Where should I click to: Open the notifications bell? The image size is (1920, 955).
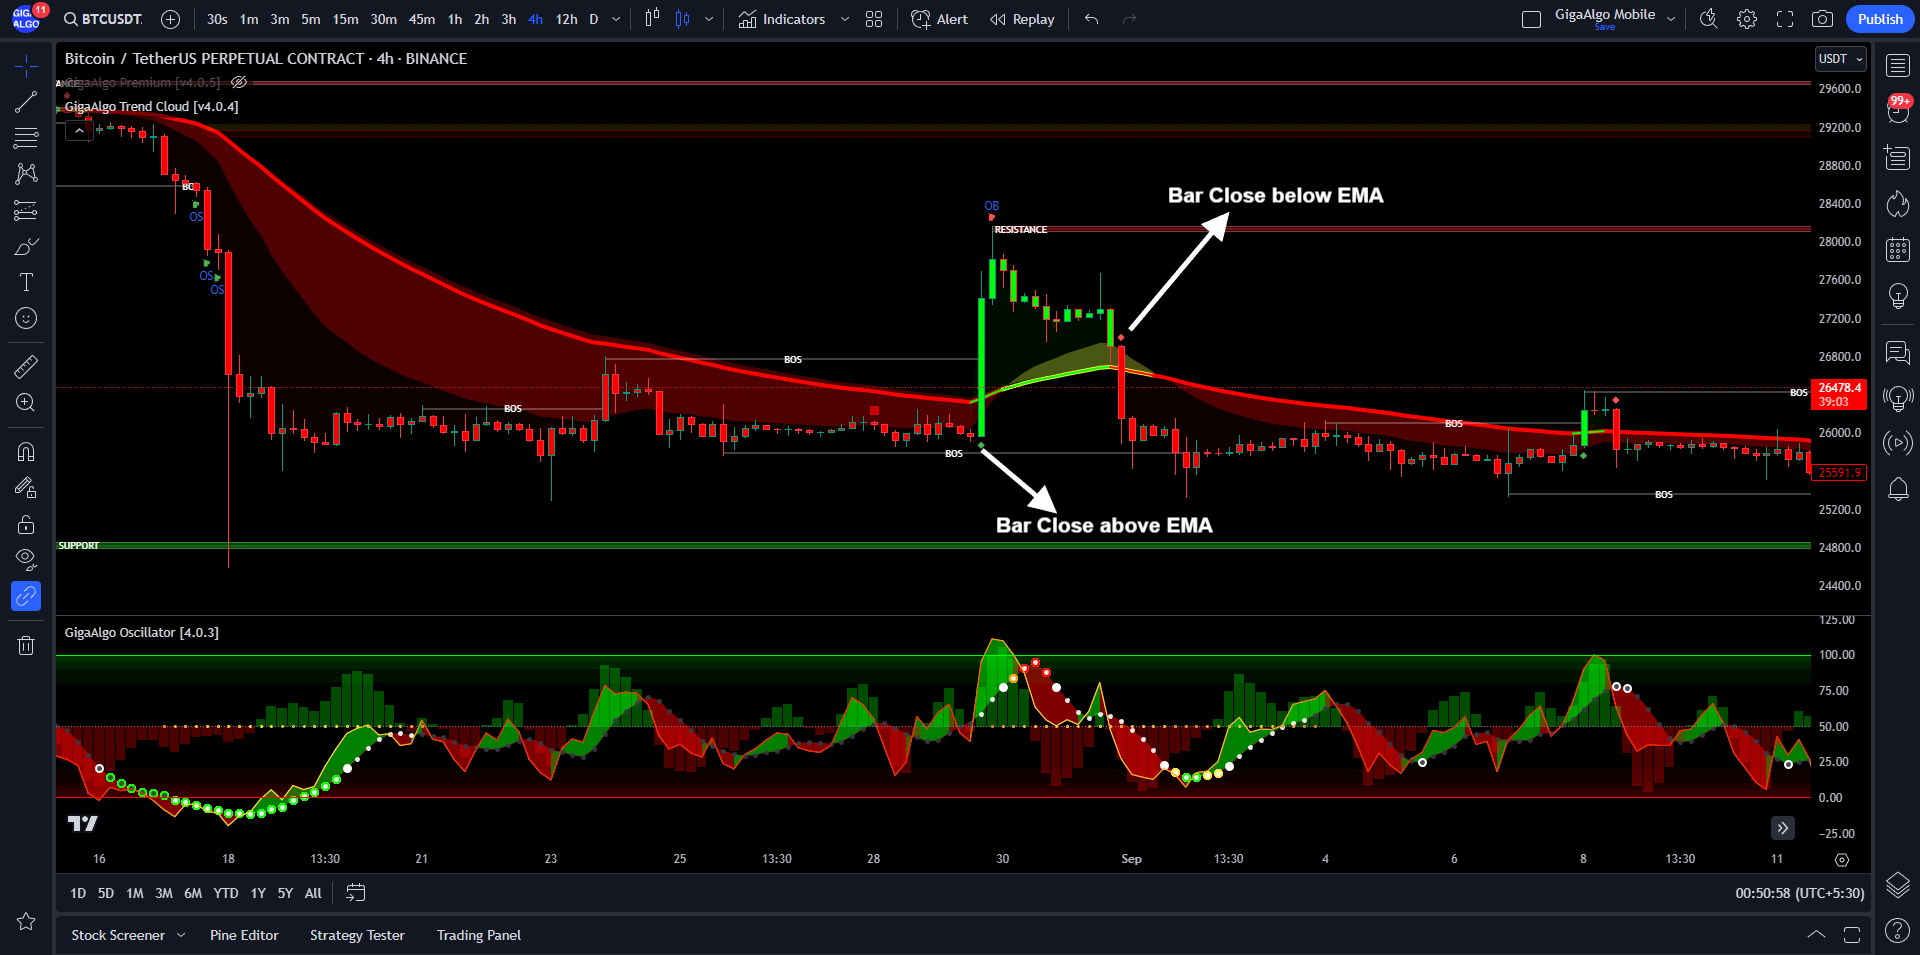point(1898,489)
